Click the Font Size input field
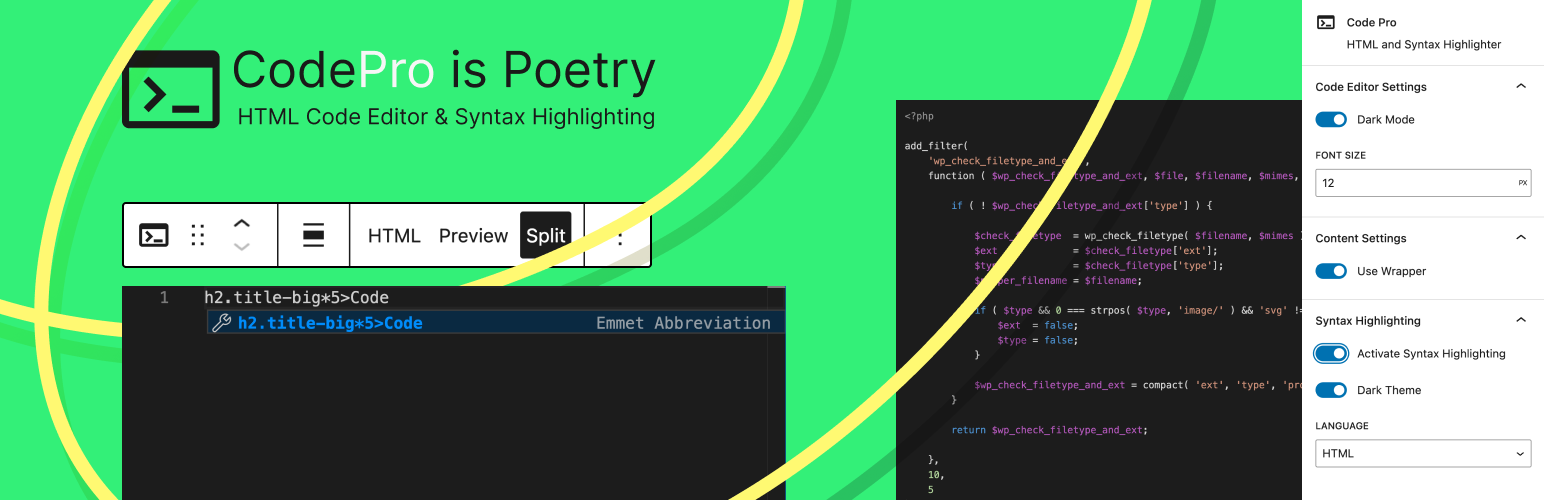The height and width of the screenshot is (500, 1544). (x=1423, y=183)
